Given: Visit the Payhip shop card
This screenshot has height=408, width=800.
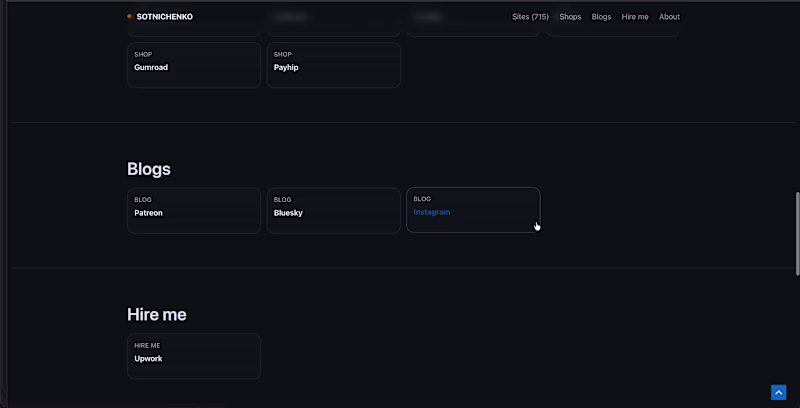Looking at the screenshot, I should pyautogui.click(x=334, y=65).
